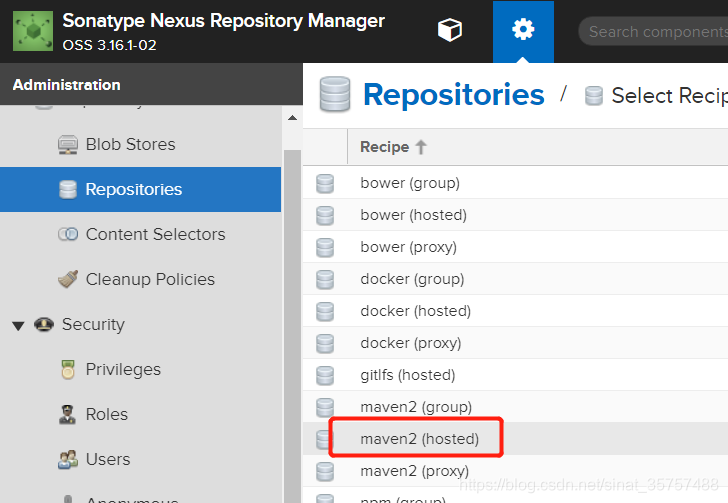Click the sidebar scrollbar thumb
728x503 pixels.
(292, 326)
